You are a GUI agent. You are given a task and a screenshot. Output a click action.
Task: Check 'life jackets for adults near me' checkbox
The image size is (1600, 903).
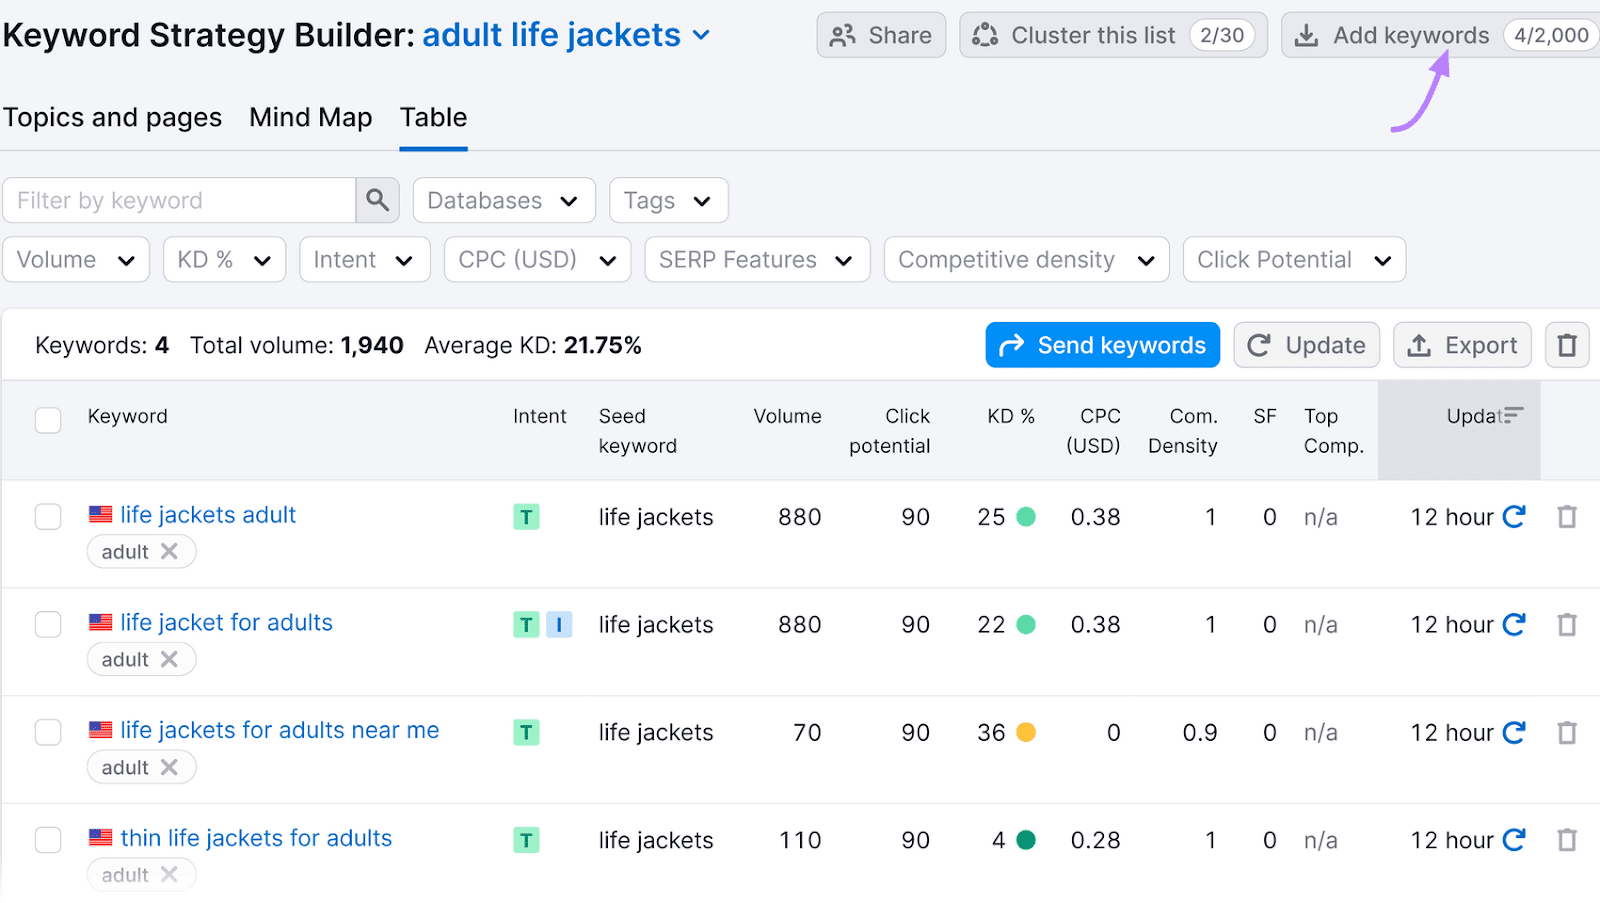click(x=48, y=733)
